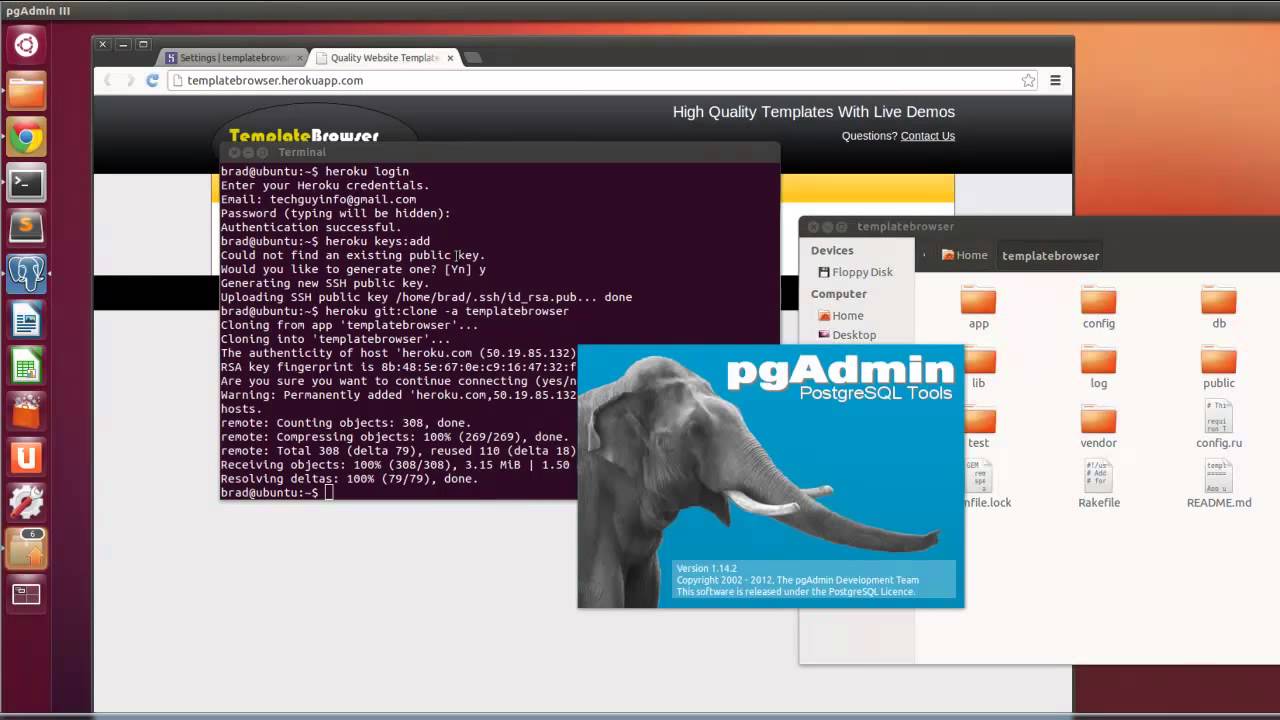Click the Terminal window title bar
1280x720 pixels.
tap(500, 152)
